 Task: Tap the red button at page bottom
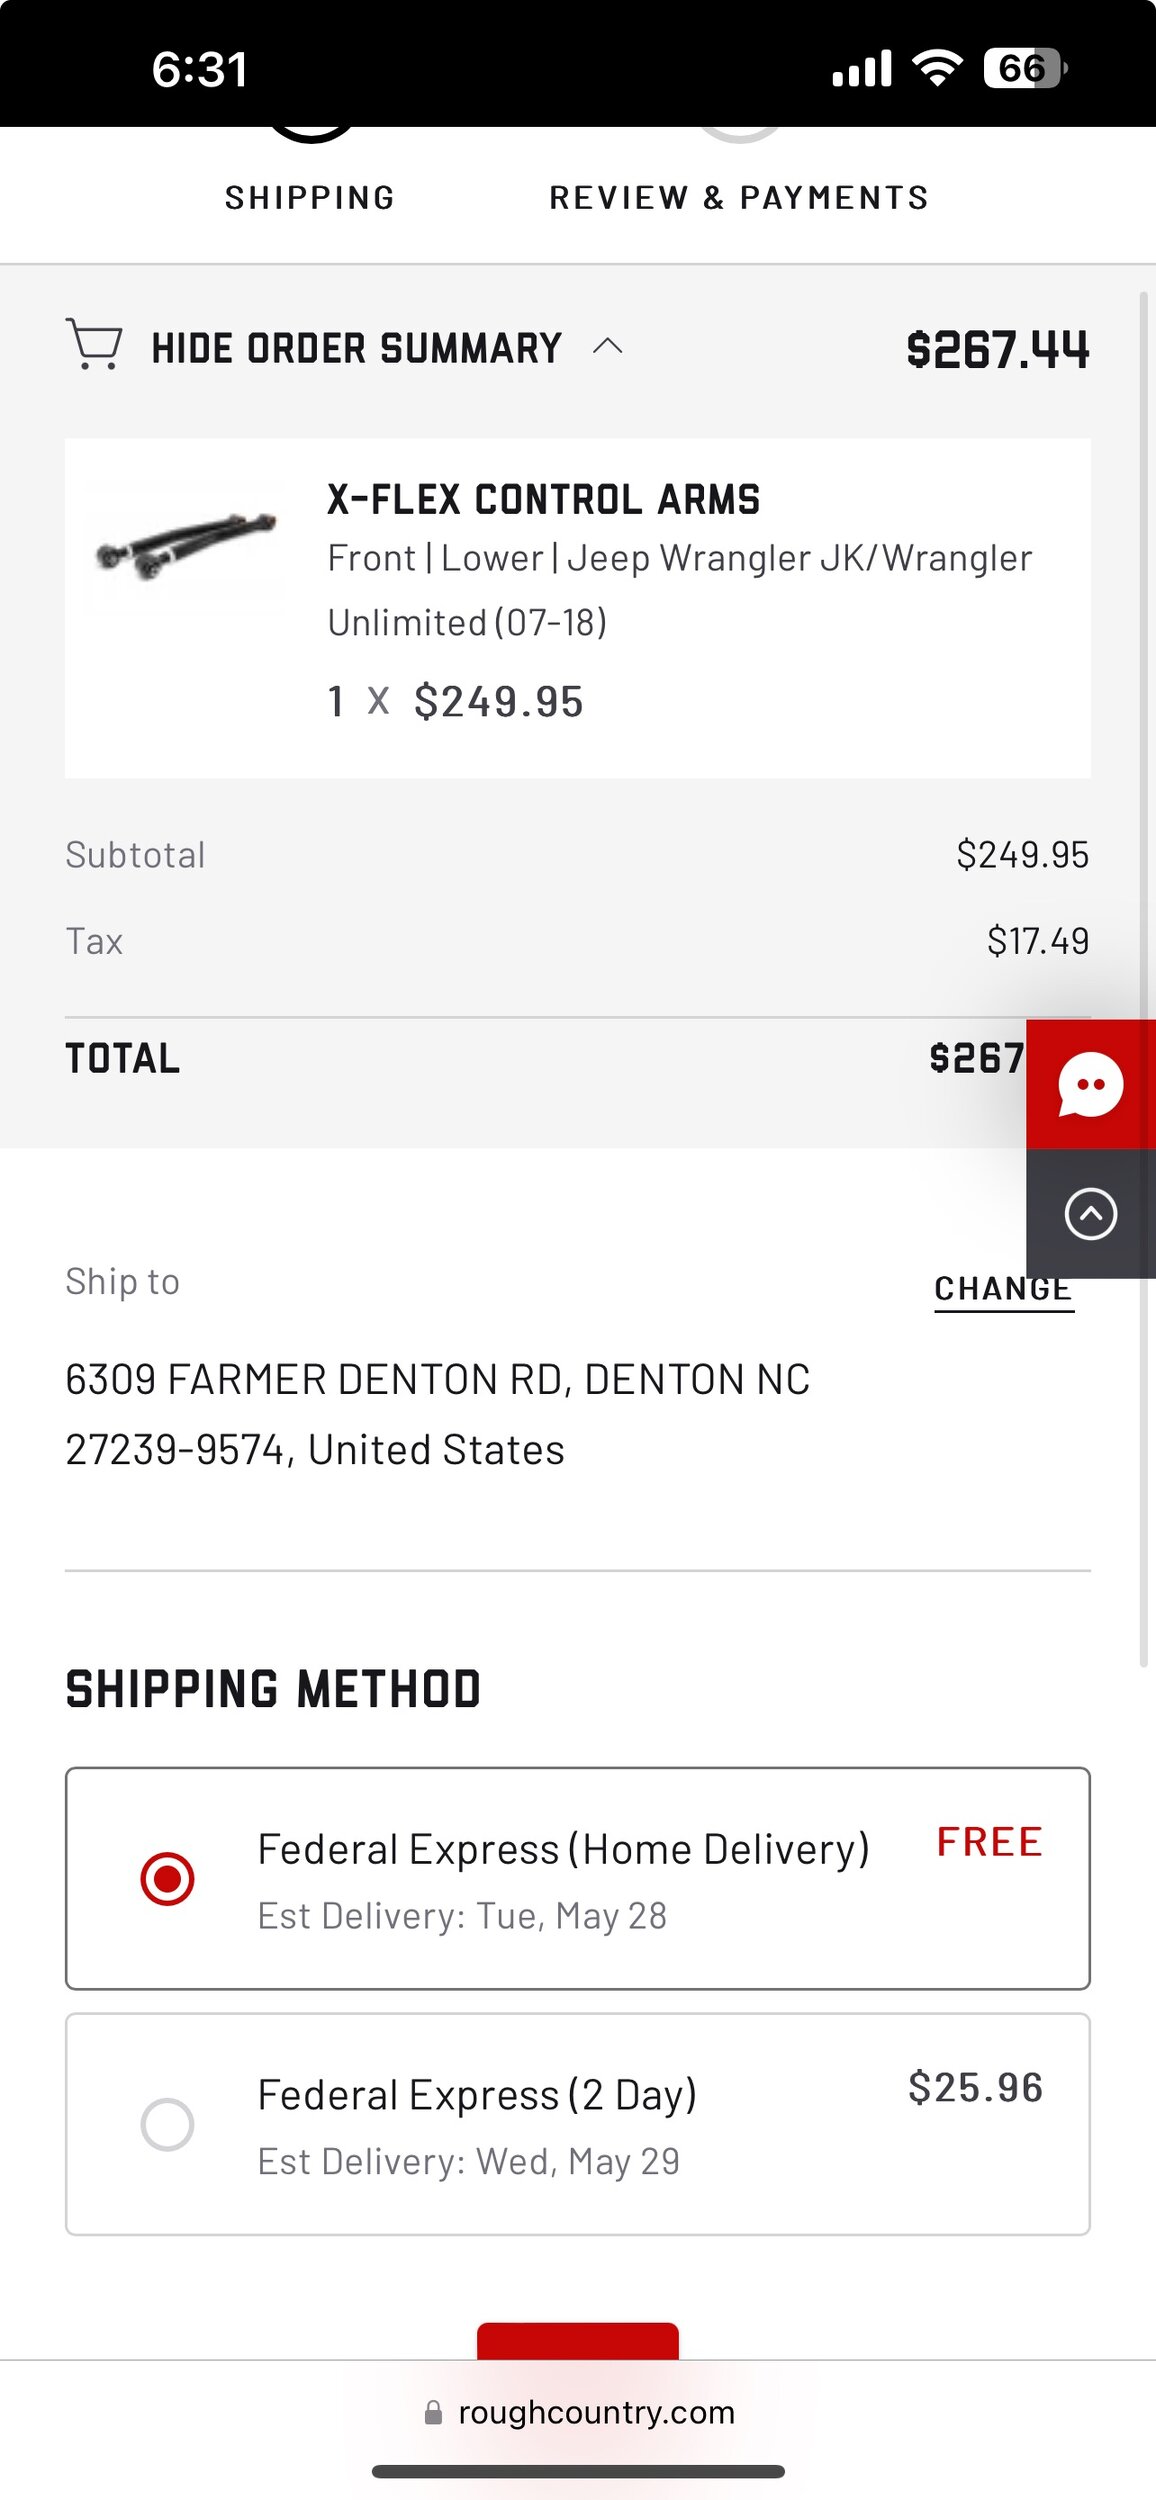pos(577,2341)
